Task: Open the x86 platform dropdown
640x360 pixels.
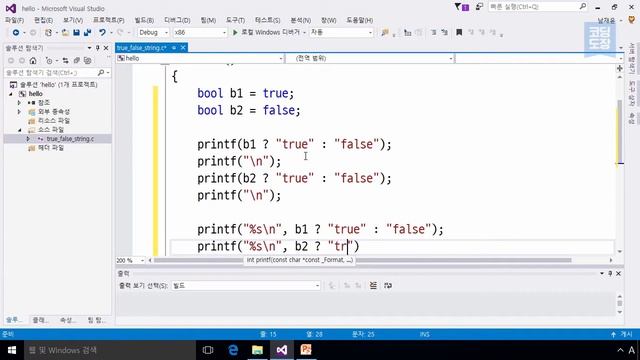Action: 200,32
